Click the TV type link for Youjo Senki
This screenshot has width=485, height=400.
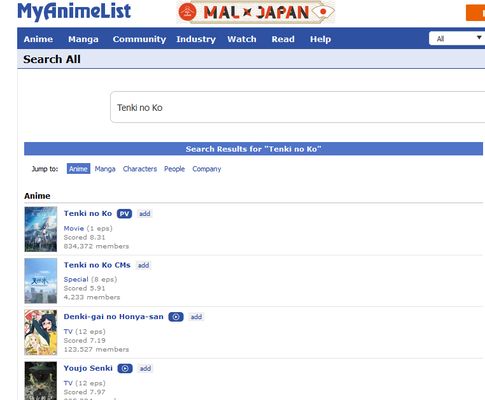point(68,383)
